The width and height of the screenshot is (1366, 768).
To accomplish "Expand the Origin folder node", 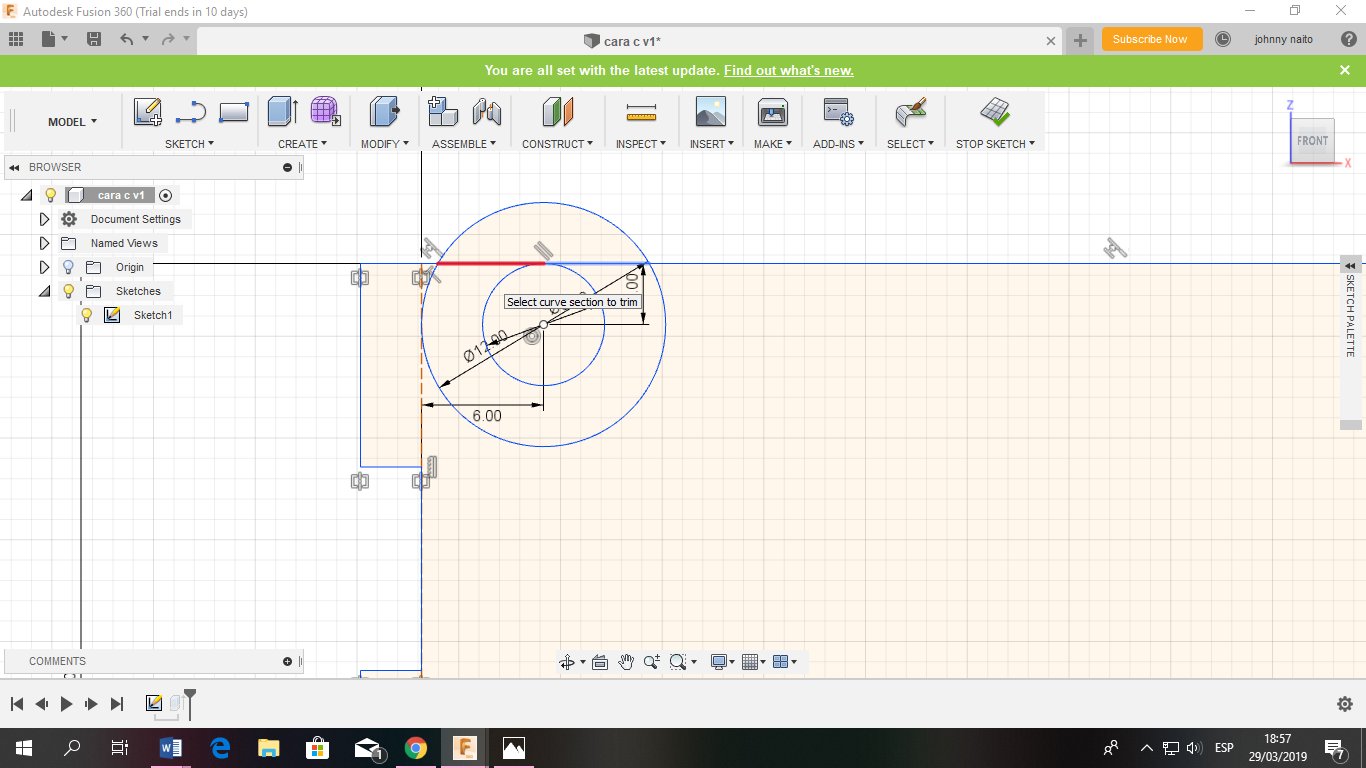I will [44, 267].
